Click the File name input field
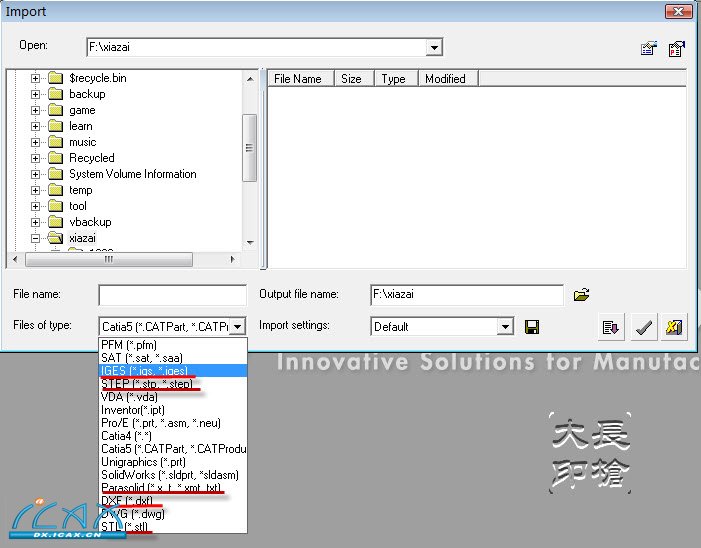Screen dimensions: 701x548 click(173, 295)
